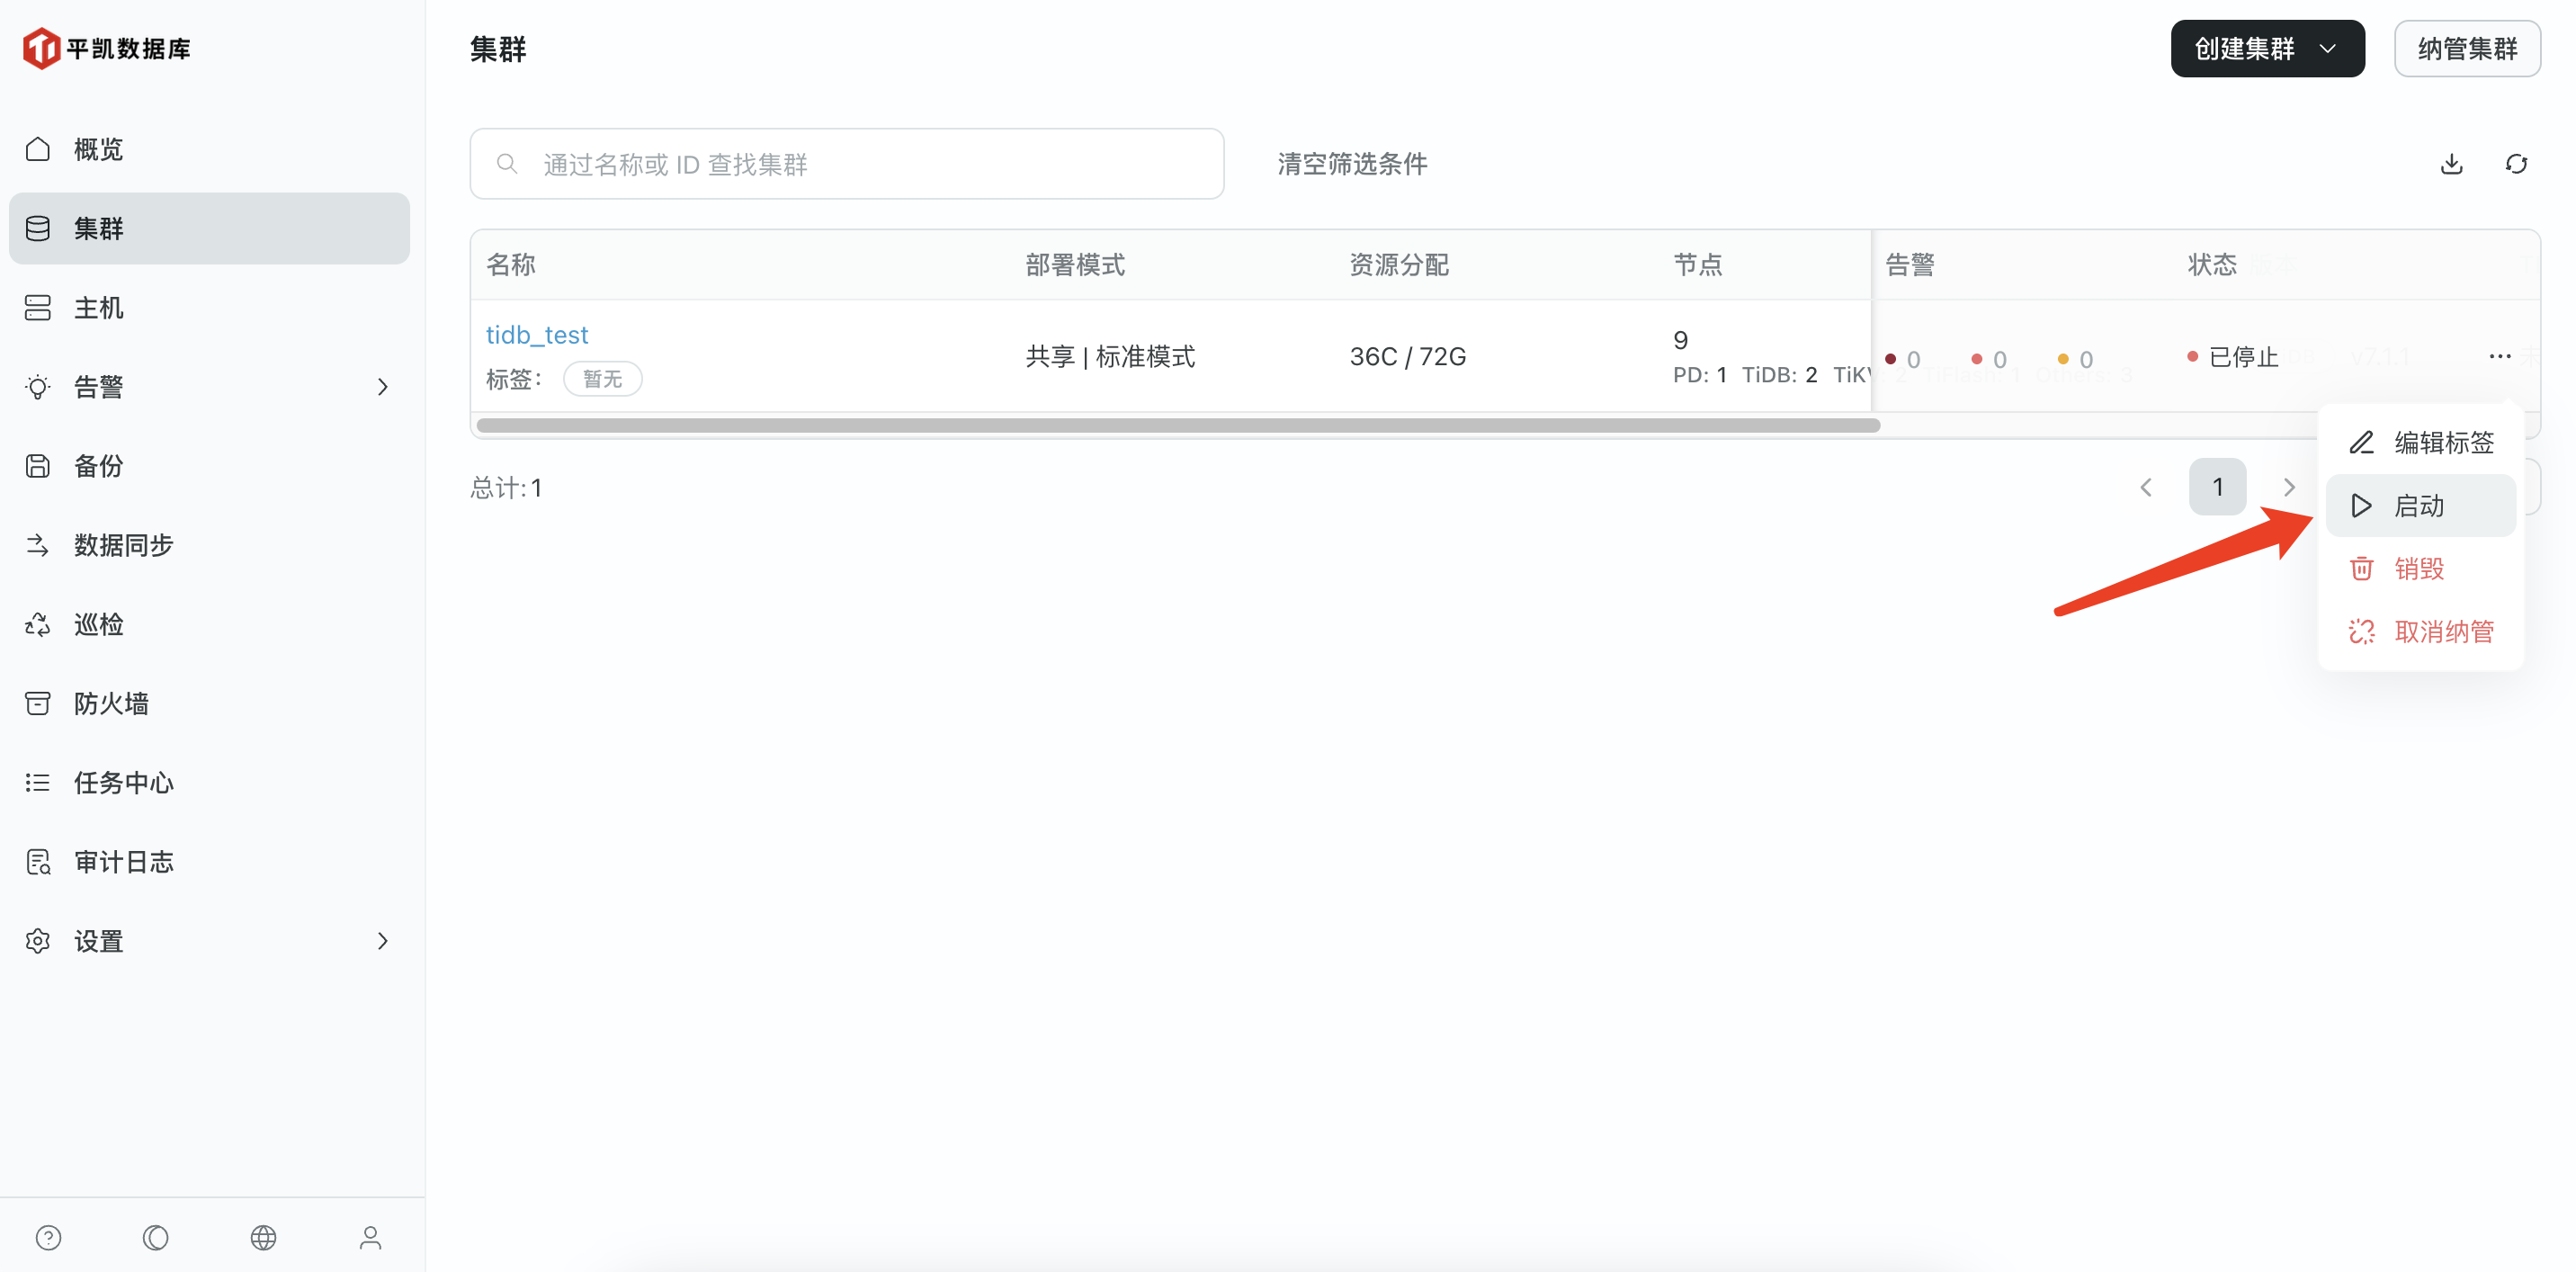This screenshot has height=1272, width=2576.
Task: Click the download/export cluster list icon
Action: click(2451, 164)
